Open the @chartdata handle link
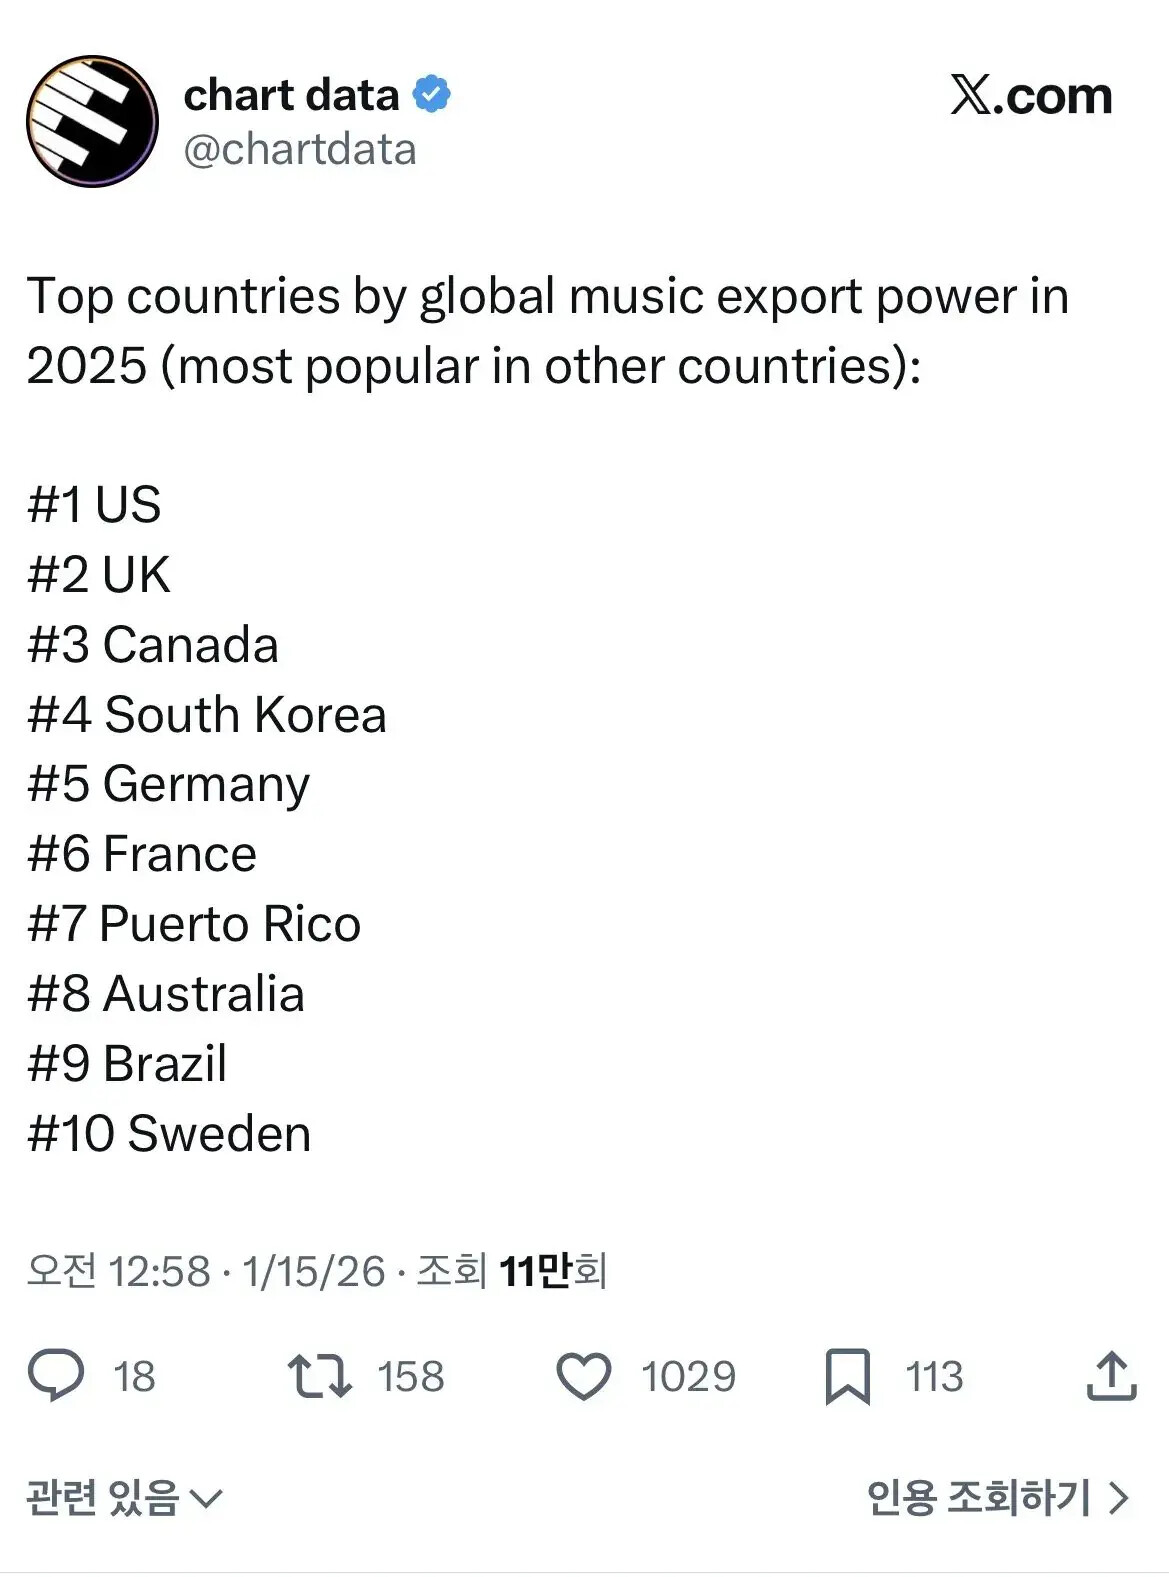Screen dimensions: 1169x1577 pyautogui.click(x=300, y=150)
